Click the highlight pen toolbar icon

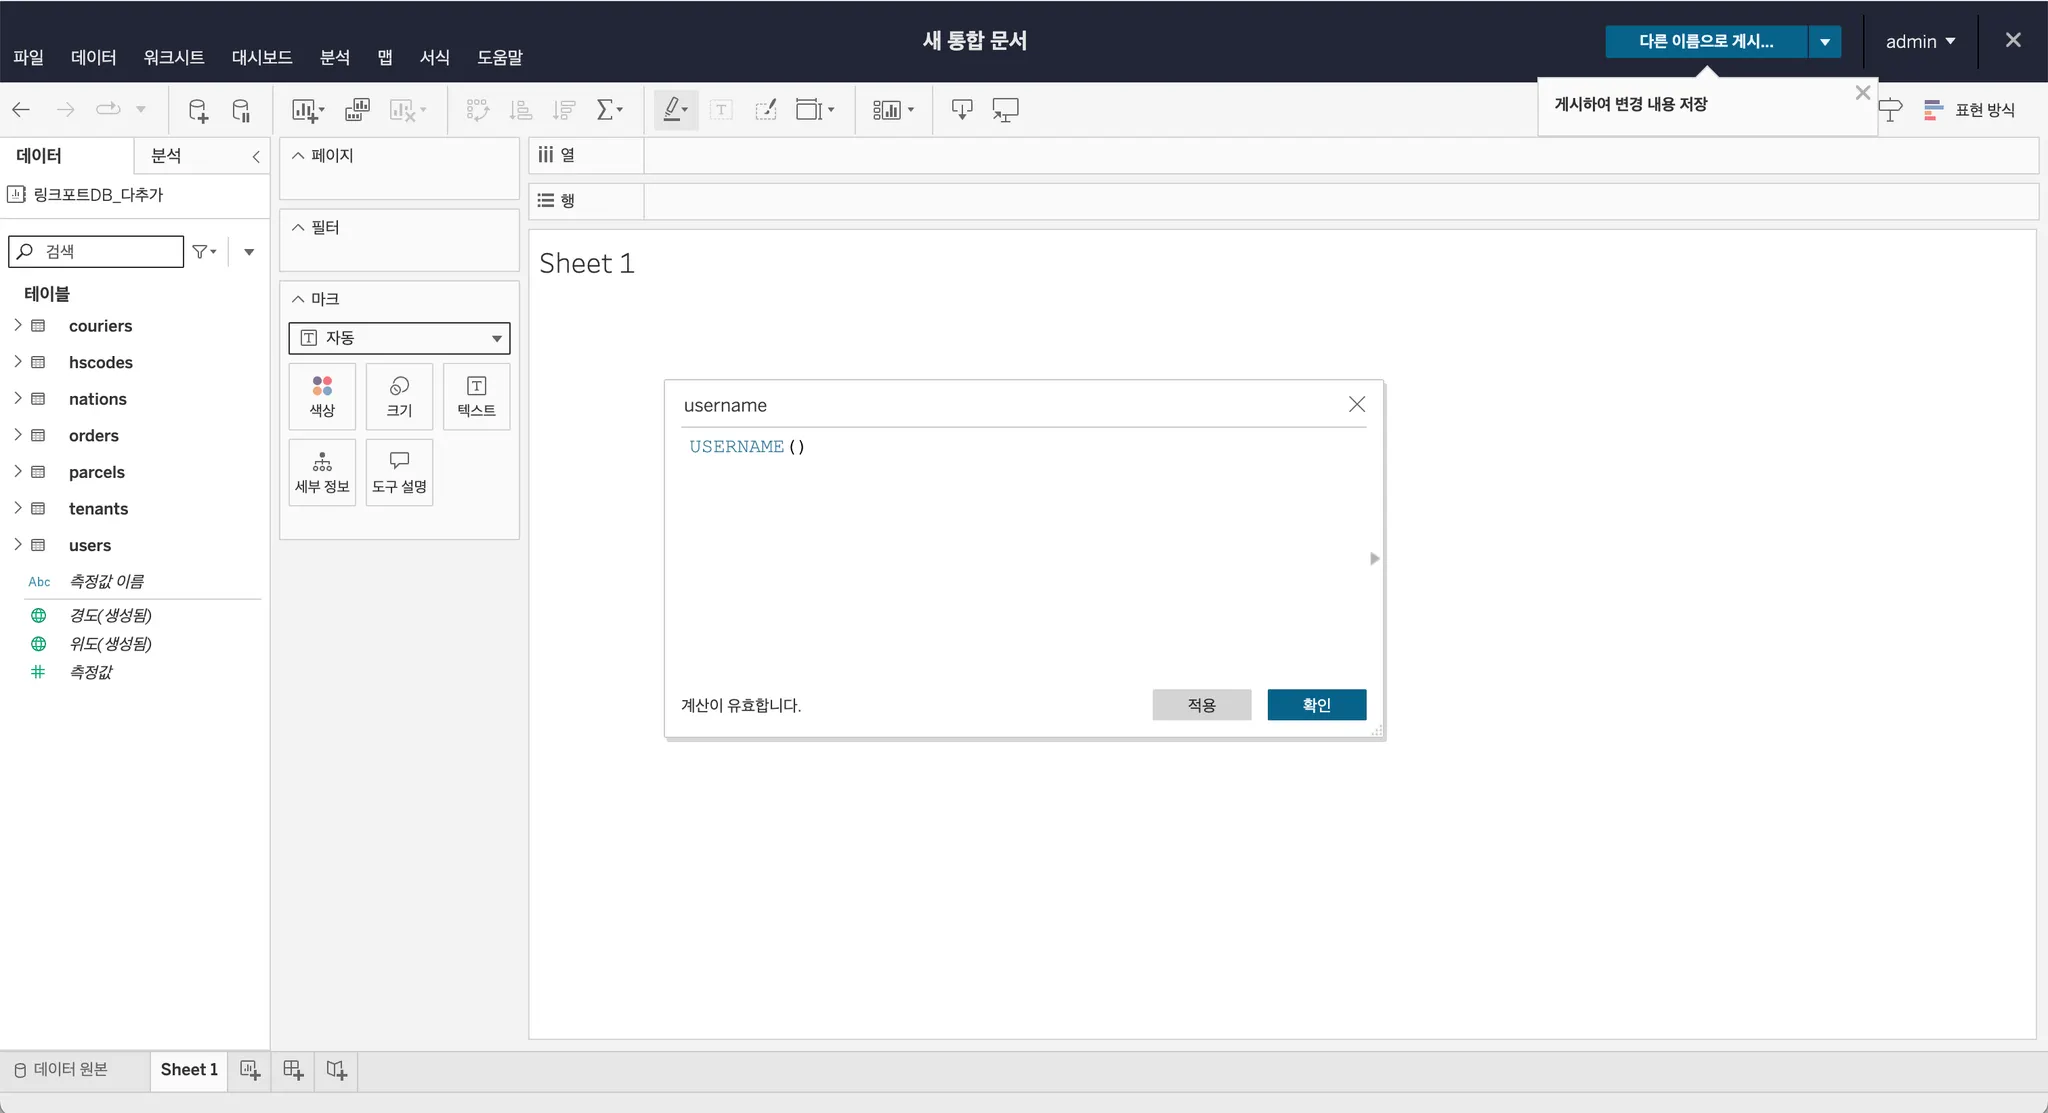tap(673, 110)
